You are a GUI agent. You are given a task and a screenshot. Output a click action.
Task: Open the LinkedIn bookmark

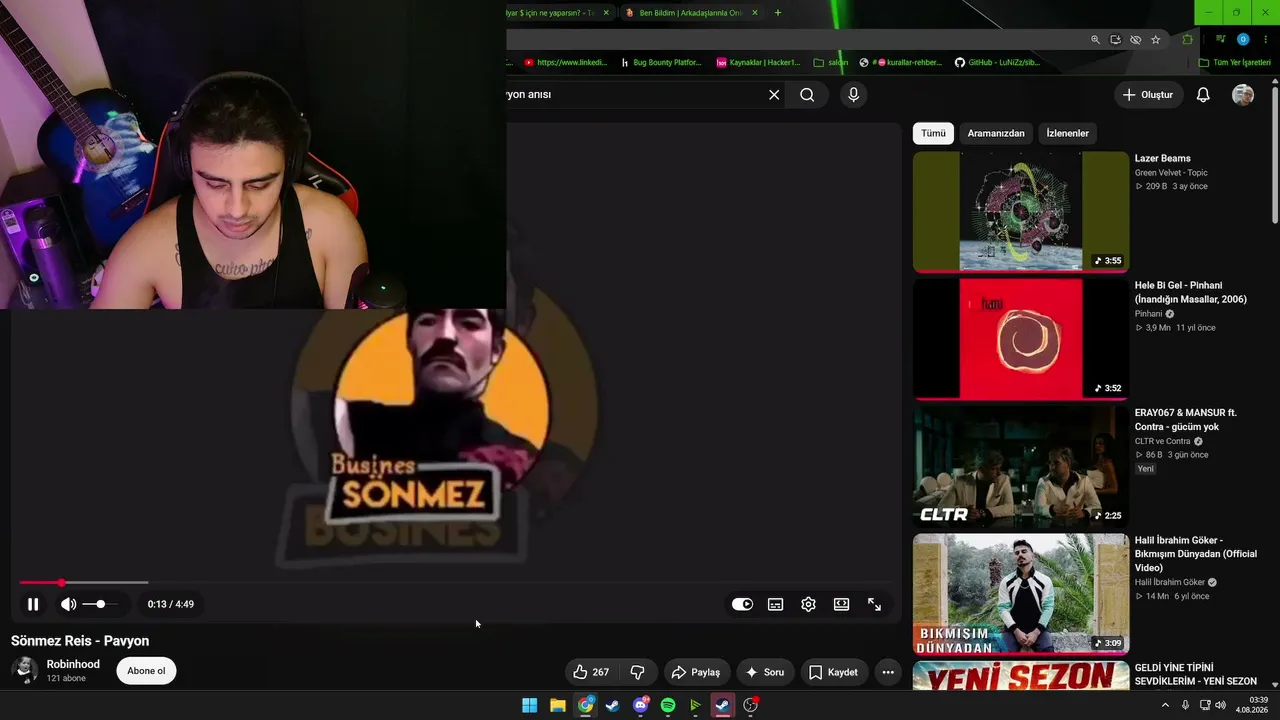coord(565,62)
